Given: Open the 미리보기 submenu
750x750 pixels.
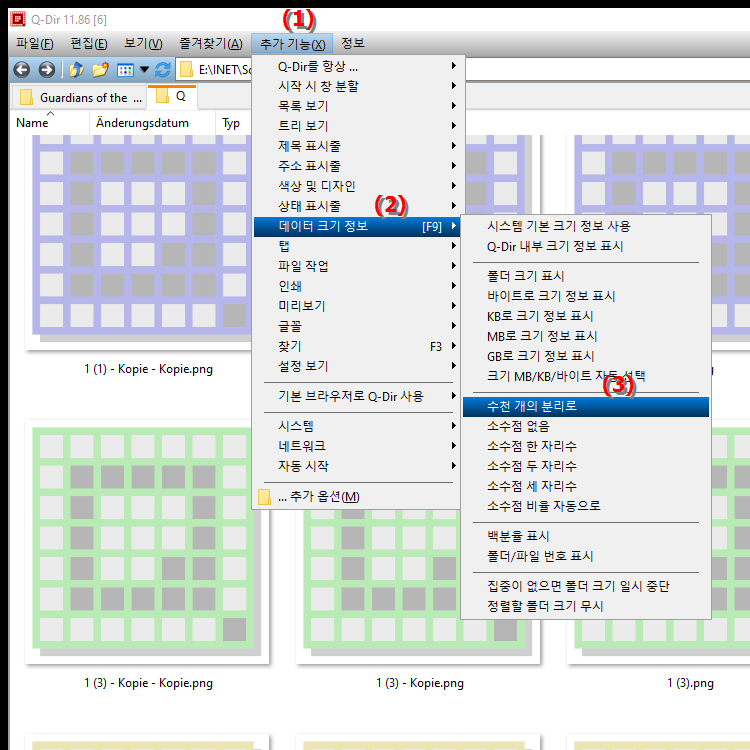Looking at the screenshot, I should tap(356, 306).
